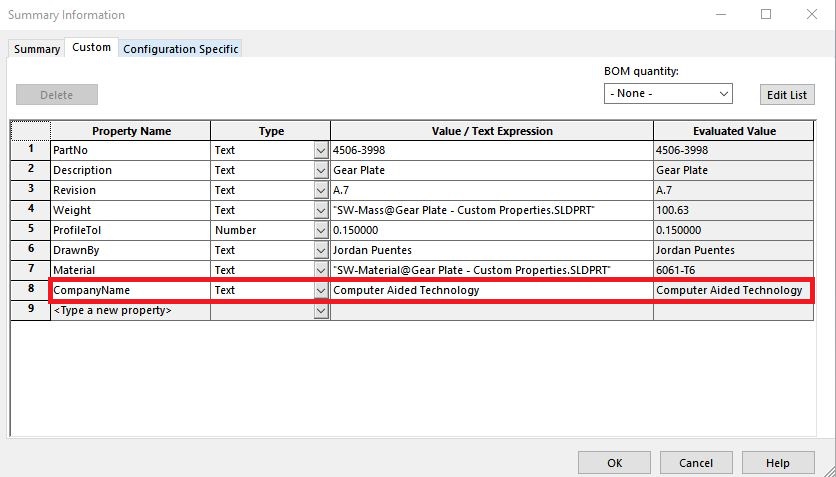Open Type dropdown in new property row
This screenshot has width=836, height=477.
click(320, 311)
